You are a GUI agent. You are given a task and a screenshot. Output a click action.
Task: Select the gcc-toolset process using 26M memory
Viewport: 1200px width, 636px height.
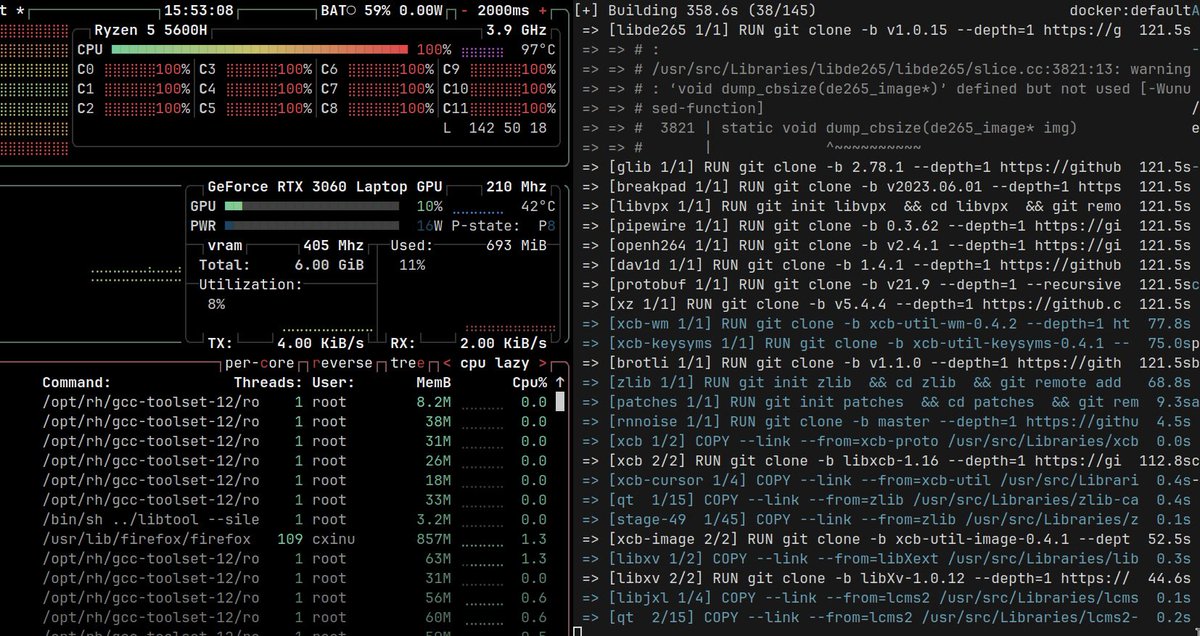pos(295,461)
